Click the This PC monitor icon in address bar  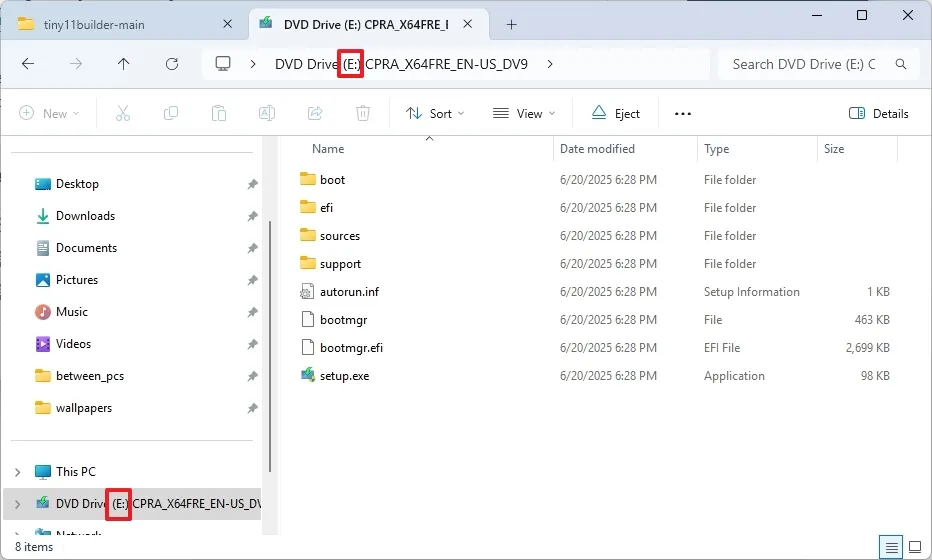tap(223, 64)
